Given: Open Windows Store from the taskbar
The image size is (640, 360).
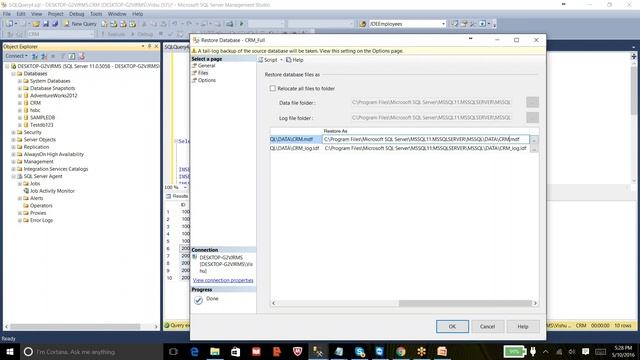Looking at the screenshot, I should 236,351.
